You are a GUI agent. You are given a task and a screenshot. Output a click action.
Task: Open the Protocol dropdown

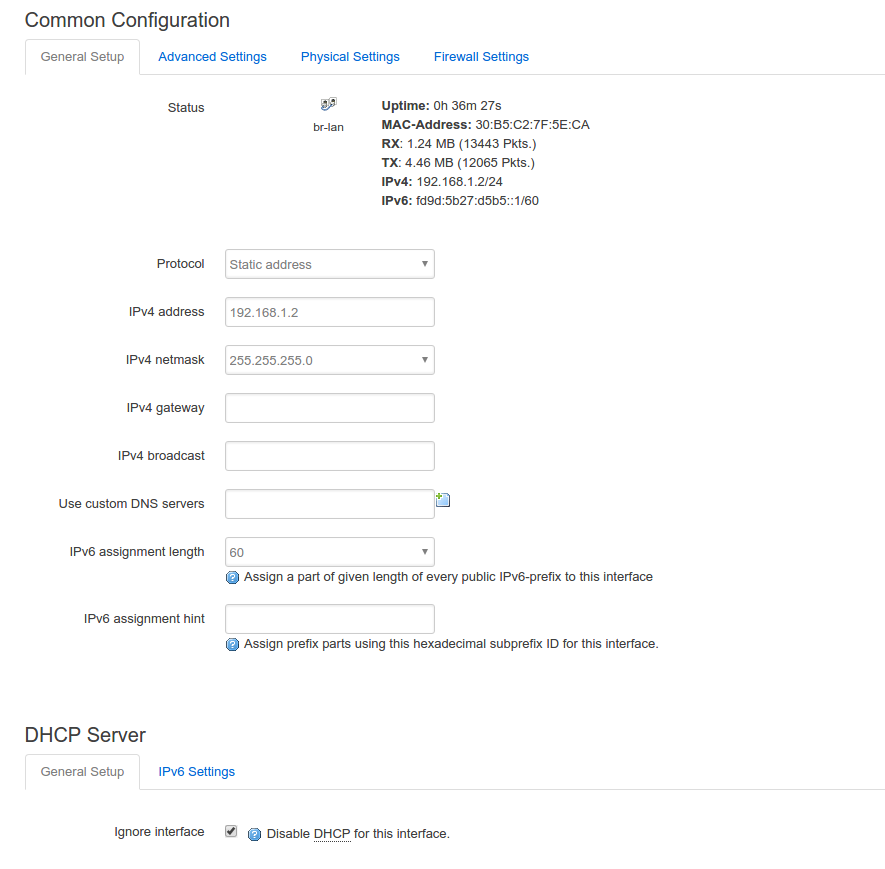(330, 264)
